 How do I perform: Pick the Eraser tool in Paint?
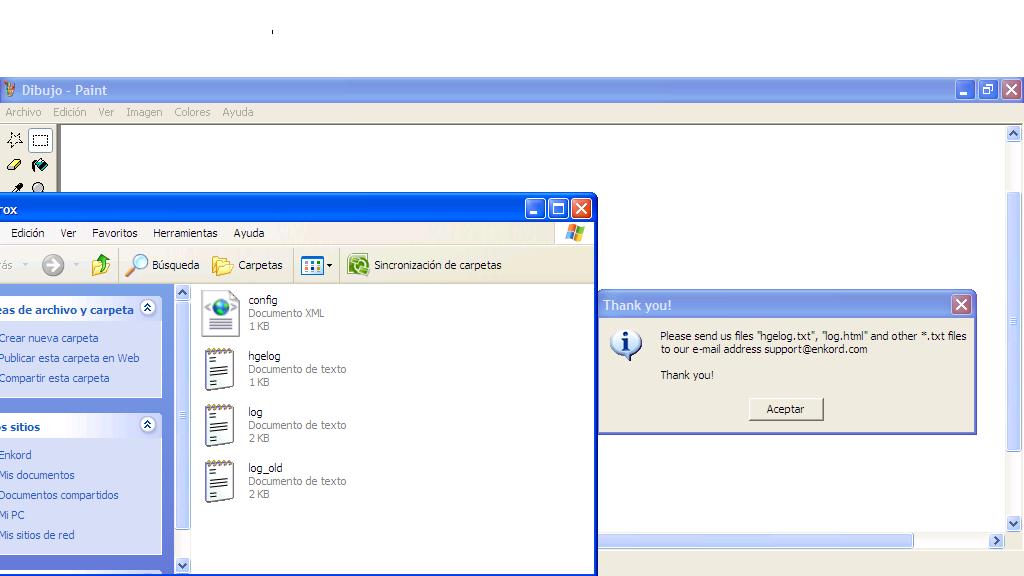pos(14,165)
